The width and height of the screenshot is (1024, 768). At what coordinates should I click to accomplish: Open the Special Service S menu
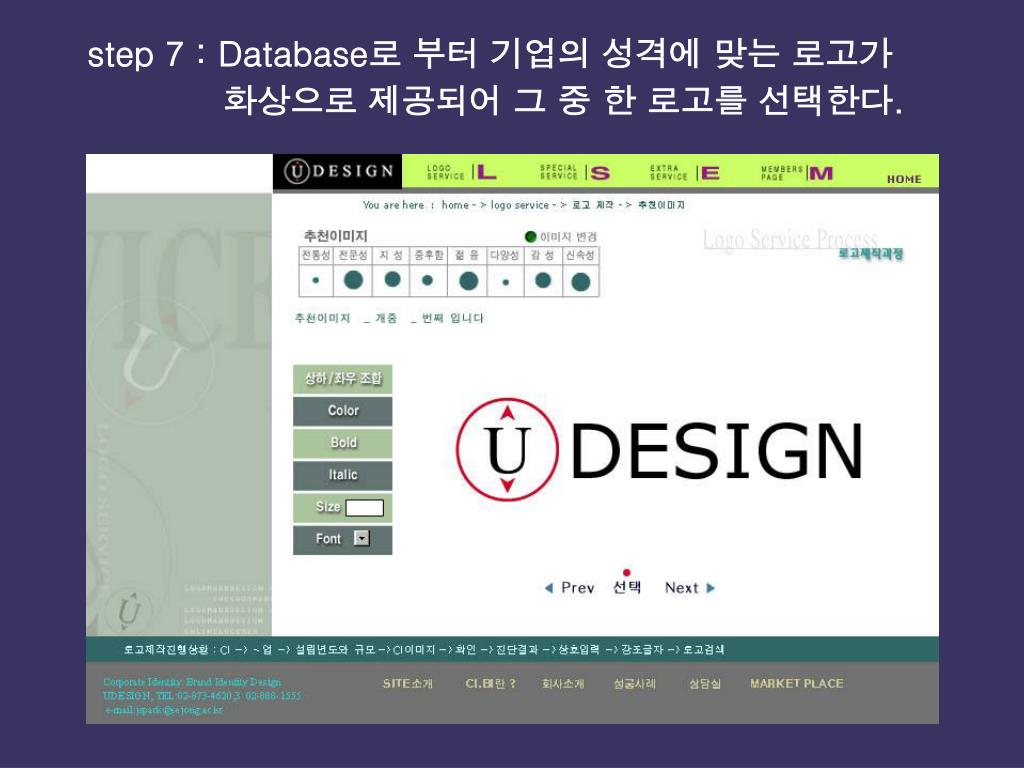click(x=575, y=172)
